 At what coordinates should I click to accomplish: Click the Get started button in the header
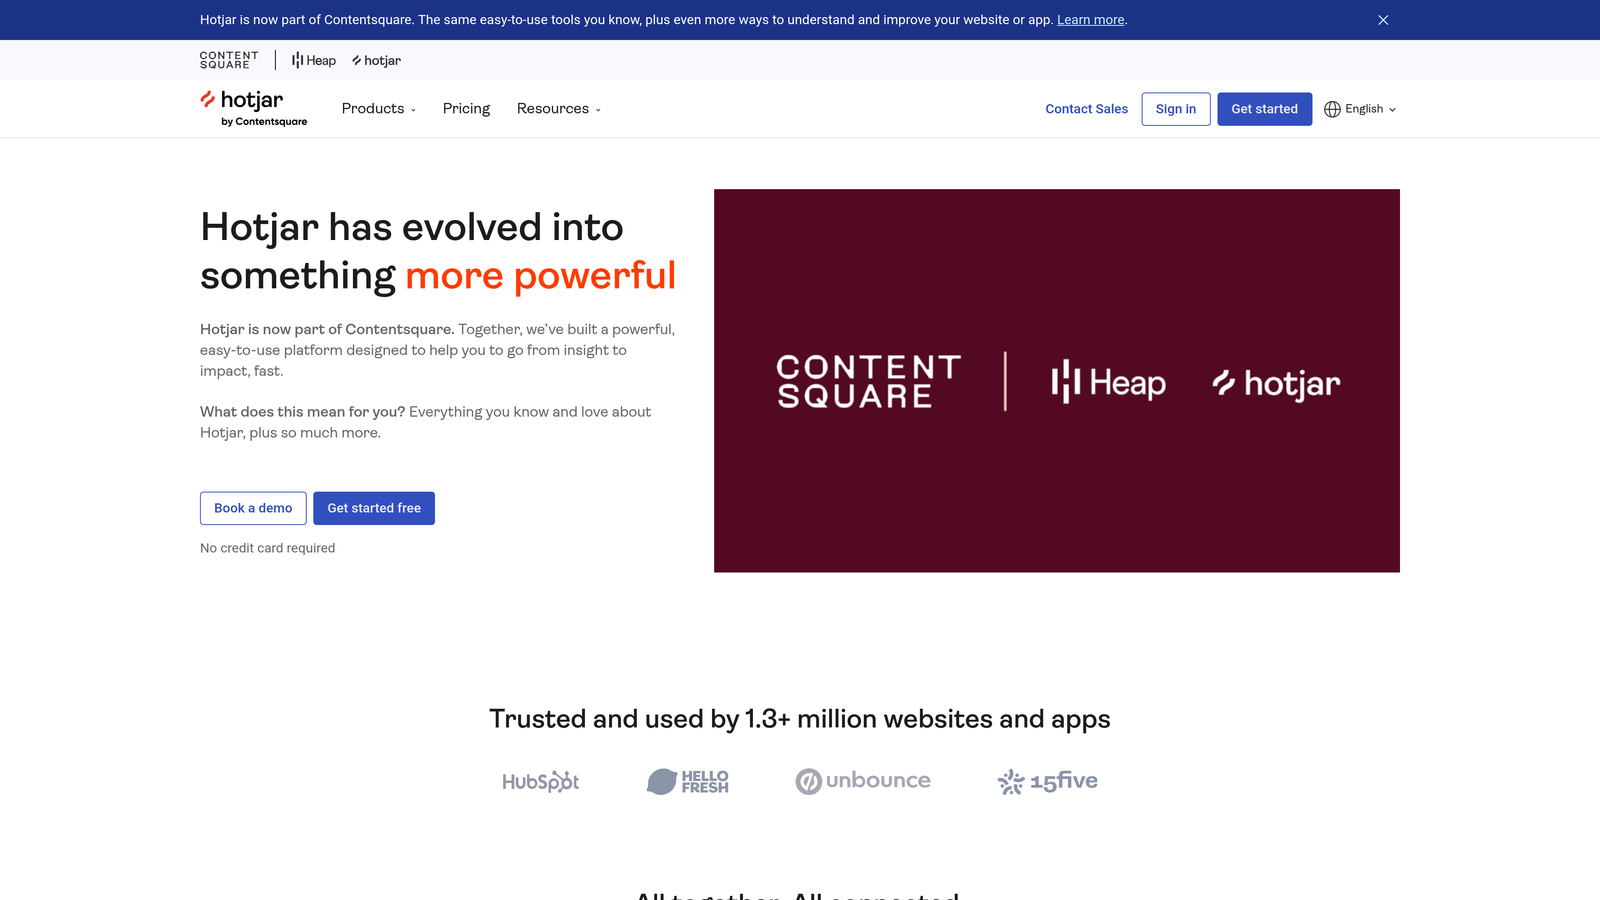click(x=1264, y=109)
